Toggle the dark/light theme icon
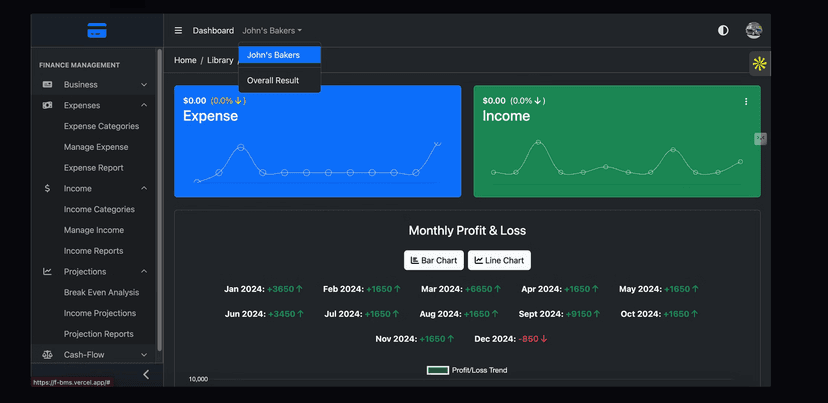This screenshot has height=403, width=828. click(723, 31)
